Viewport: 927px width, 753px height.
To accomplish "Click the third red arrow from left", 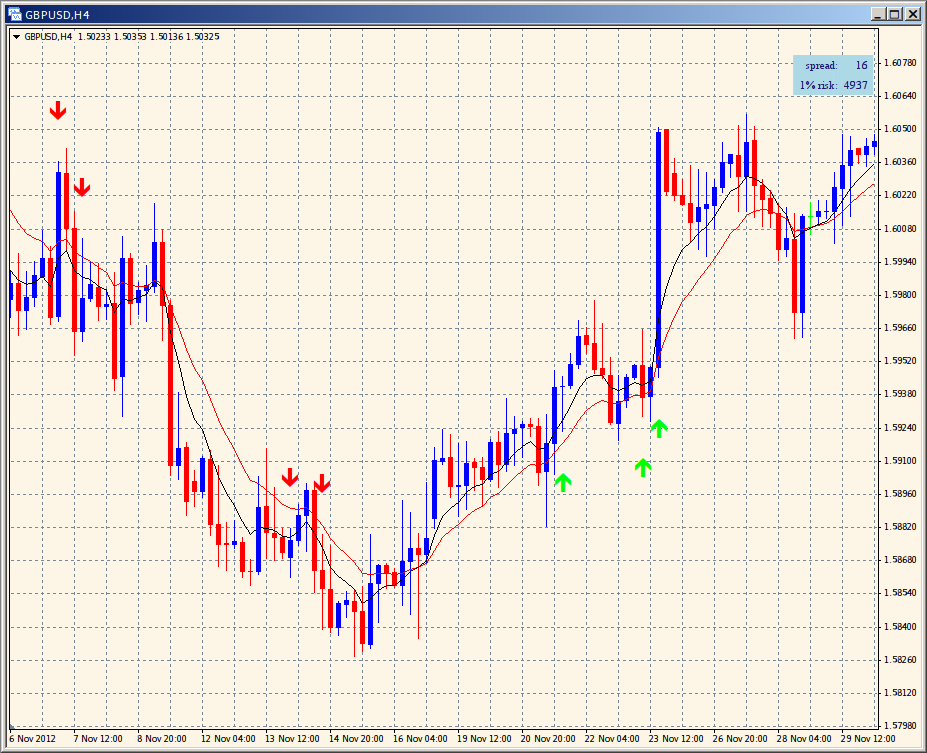I will [290, 477].
